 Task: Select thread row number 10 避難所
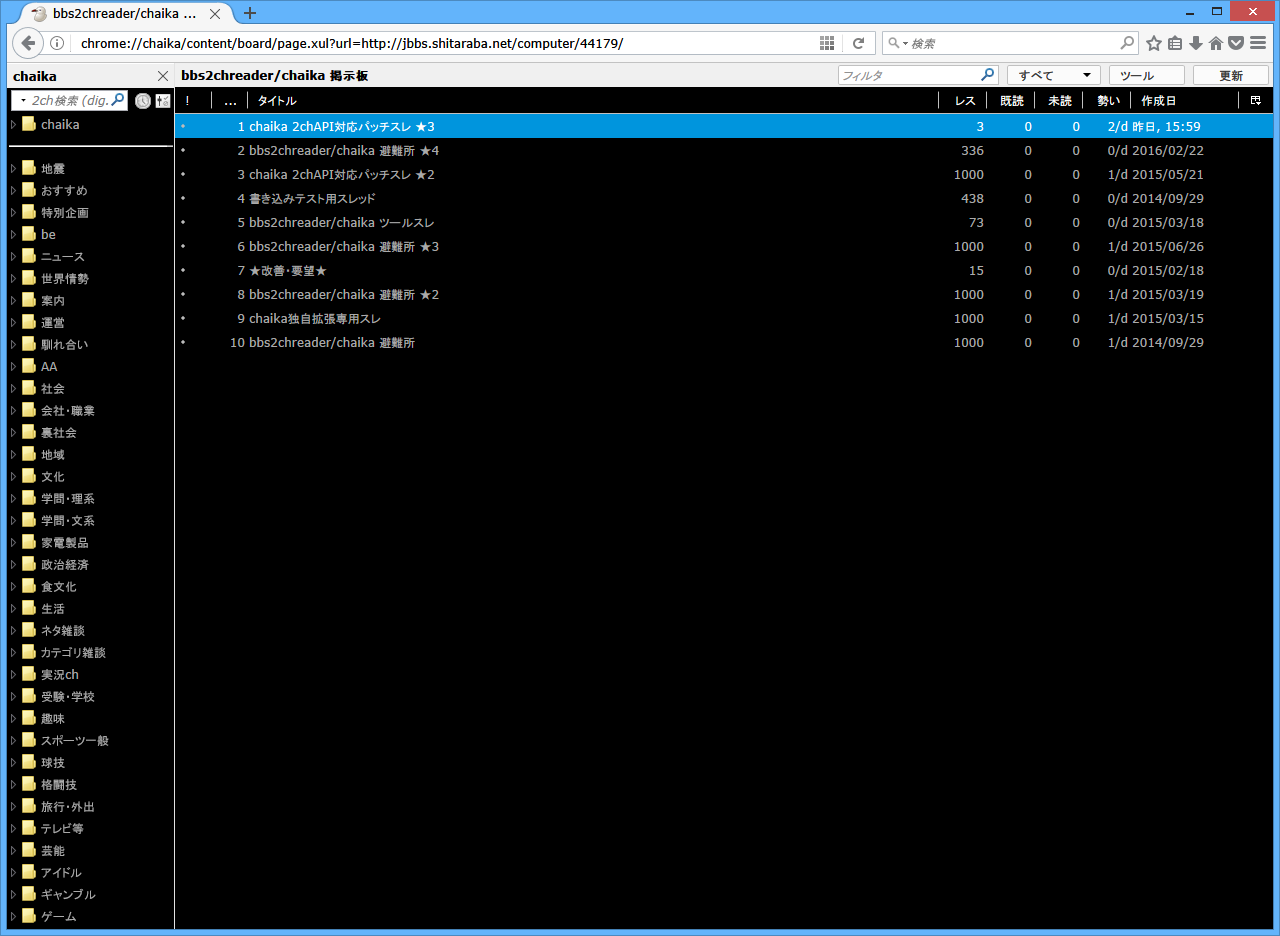(724, 342)
